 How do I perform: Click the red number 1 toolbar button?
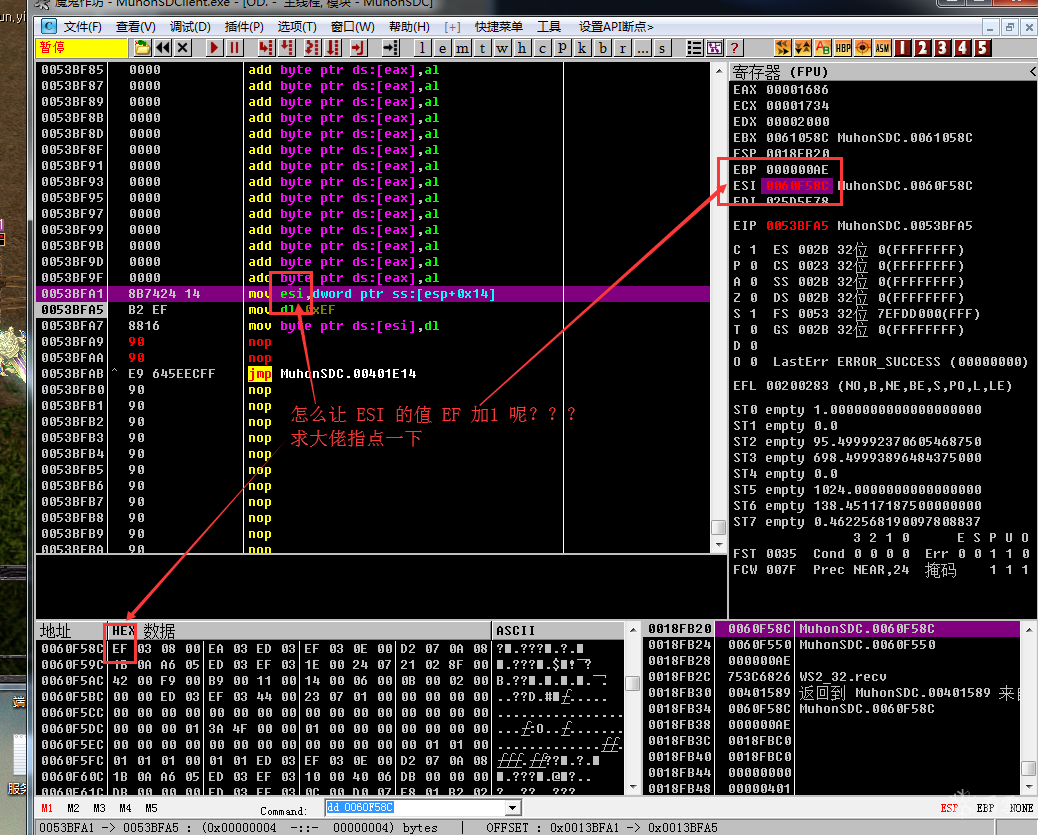[903, 48]
